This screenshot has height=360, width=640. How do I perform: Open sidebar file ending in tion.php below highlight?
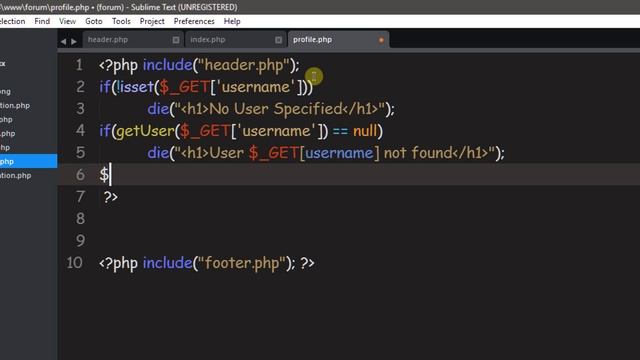tap(16, 176)
